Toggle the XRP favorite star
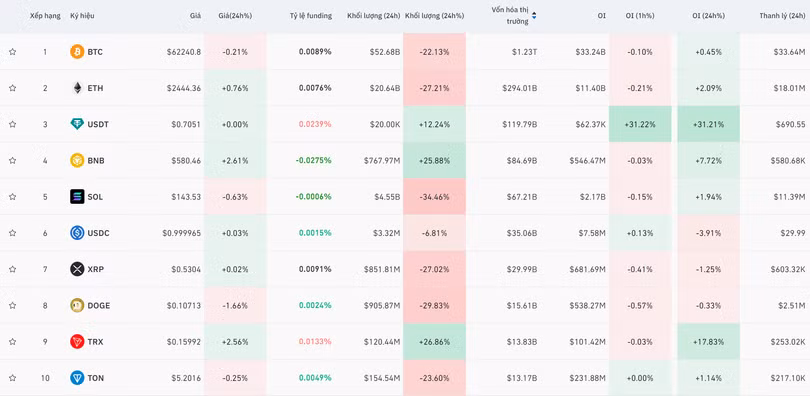This screenshot has height=396, width=810. click(x=12, y=269)
